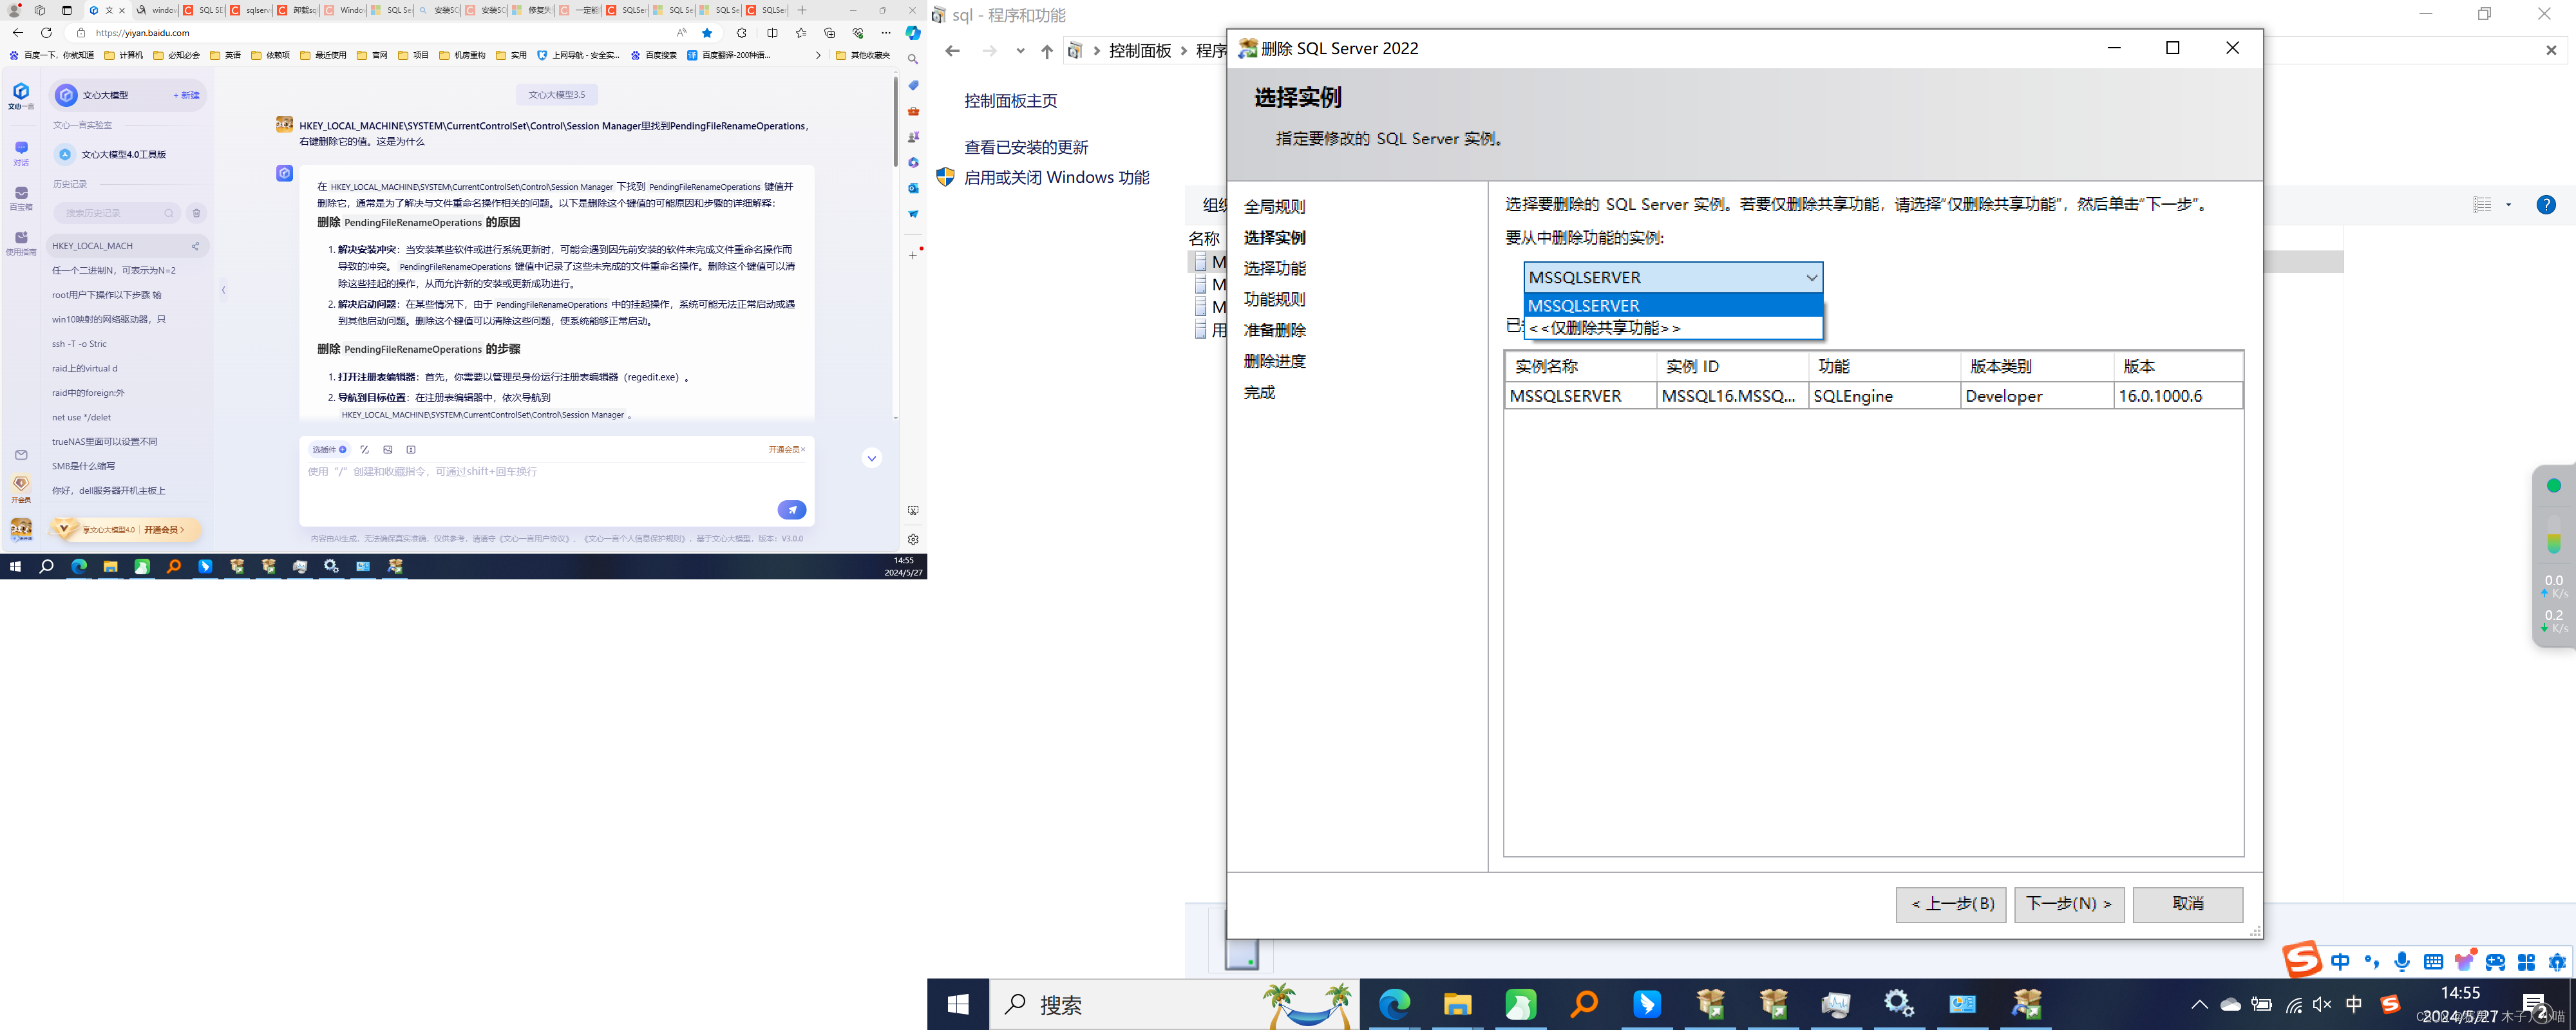Viewport: 2576px width, 1030px height.
Task: Click the Edge favorites star icon
Action: tap(707, 33)
